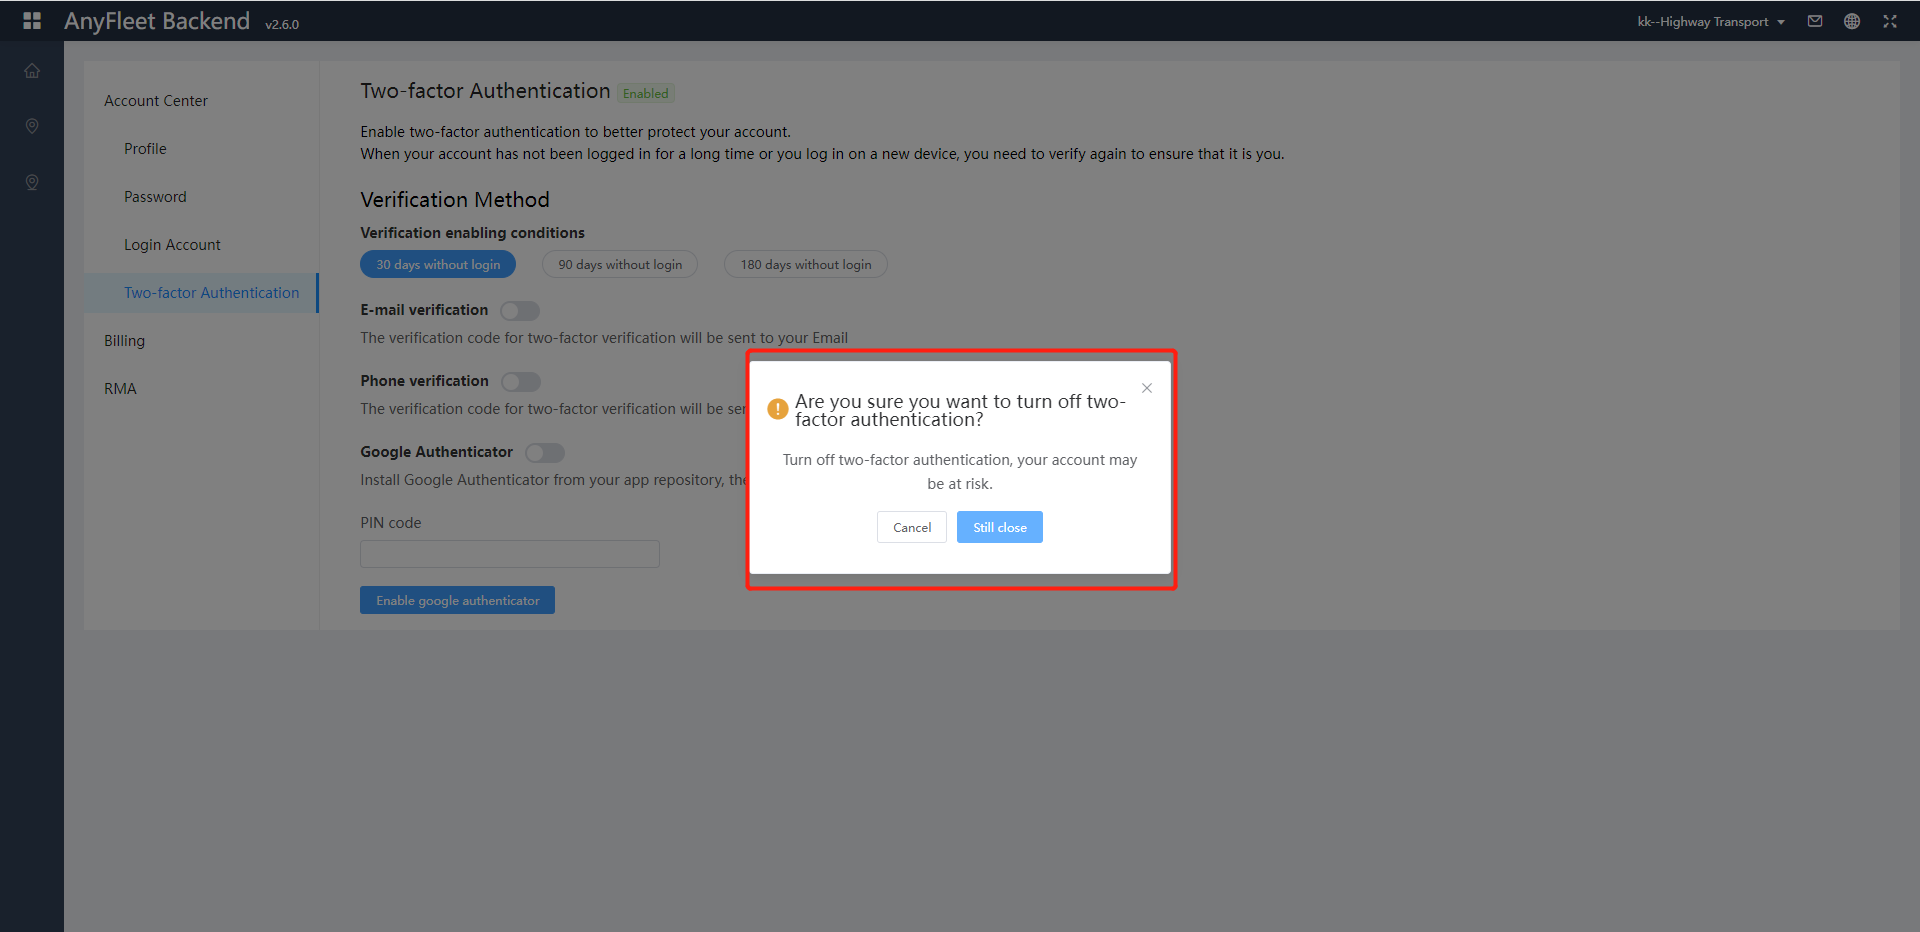This screenshot has width=1920, height=932.
Task: Select the first location pin sidebar icon
Action: pyautogui.click(x=31, y=126)
